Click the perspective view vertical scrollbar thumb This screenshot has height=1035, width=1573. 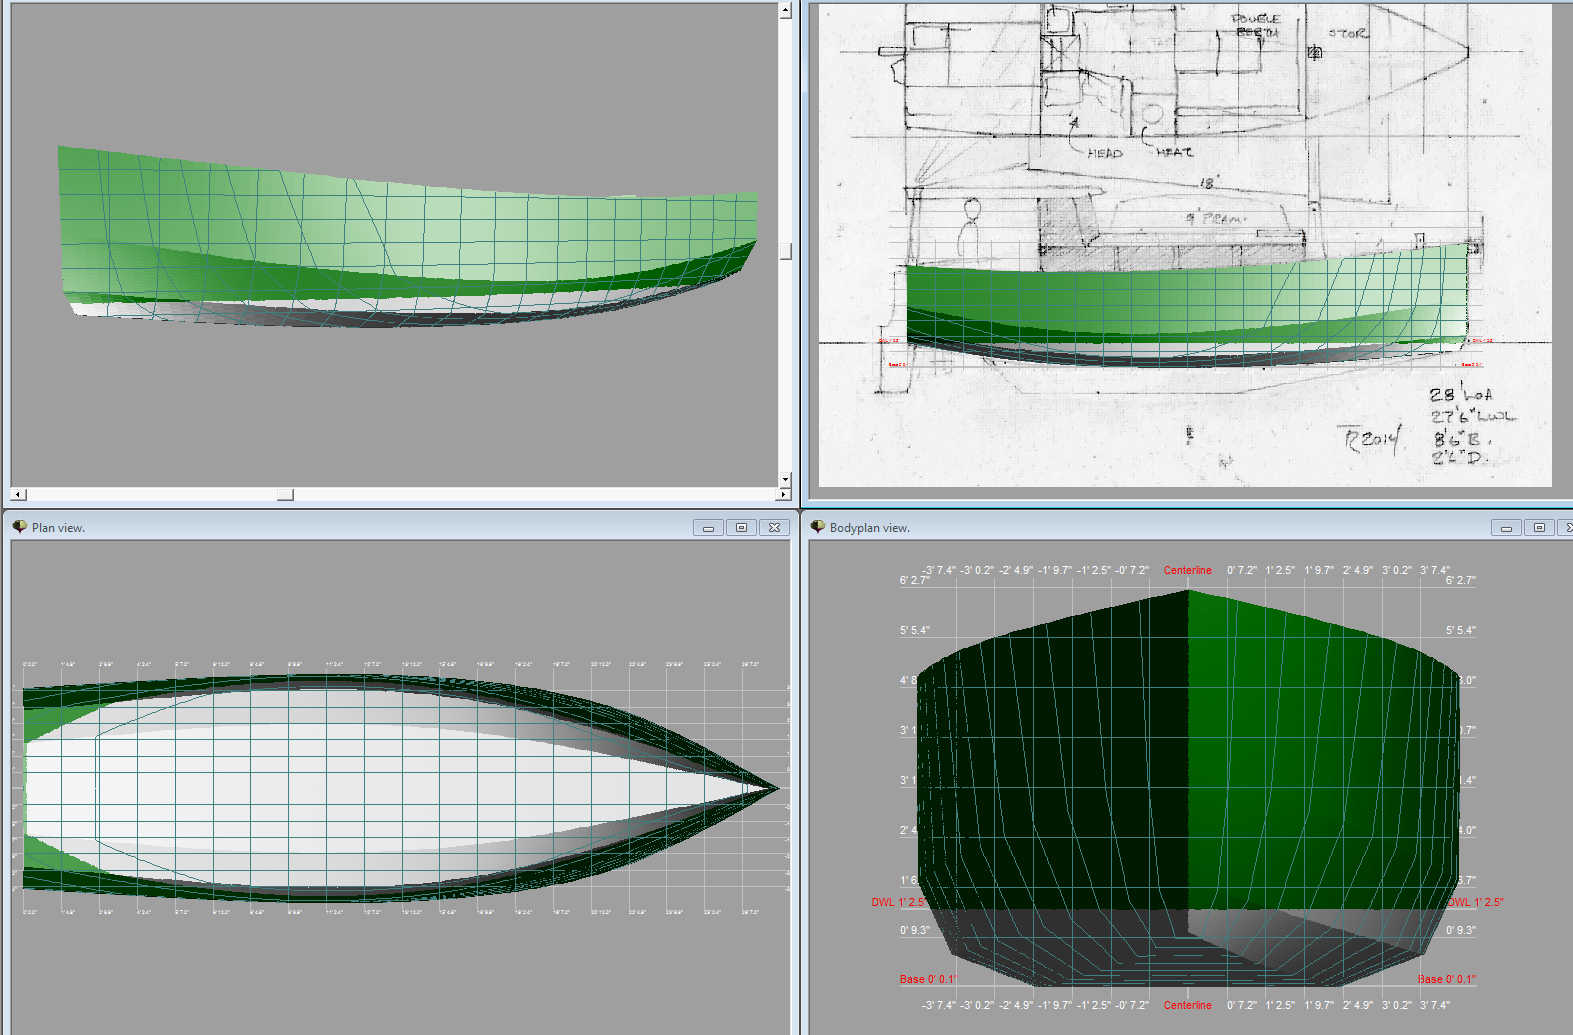785,251
